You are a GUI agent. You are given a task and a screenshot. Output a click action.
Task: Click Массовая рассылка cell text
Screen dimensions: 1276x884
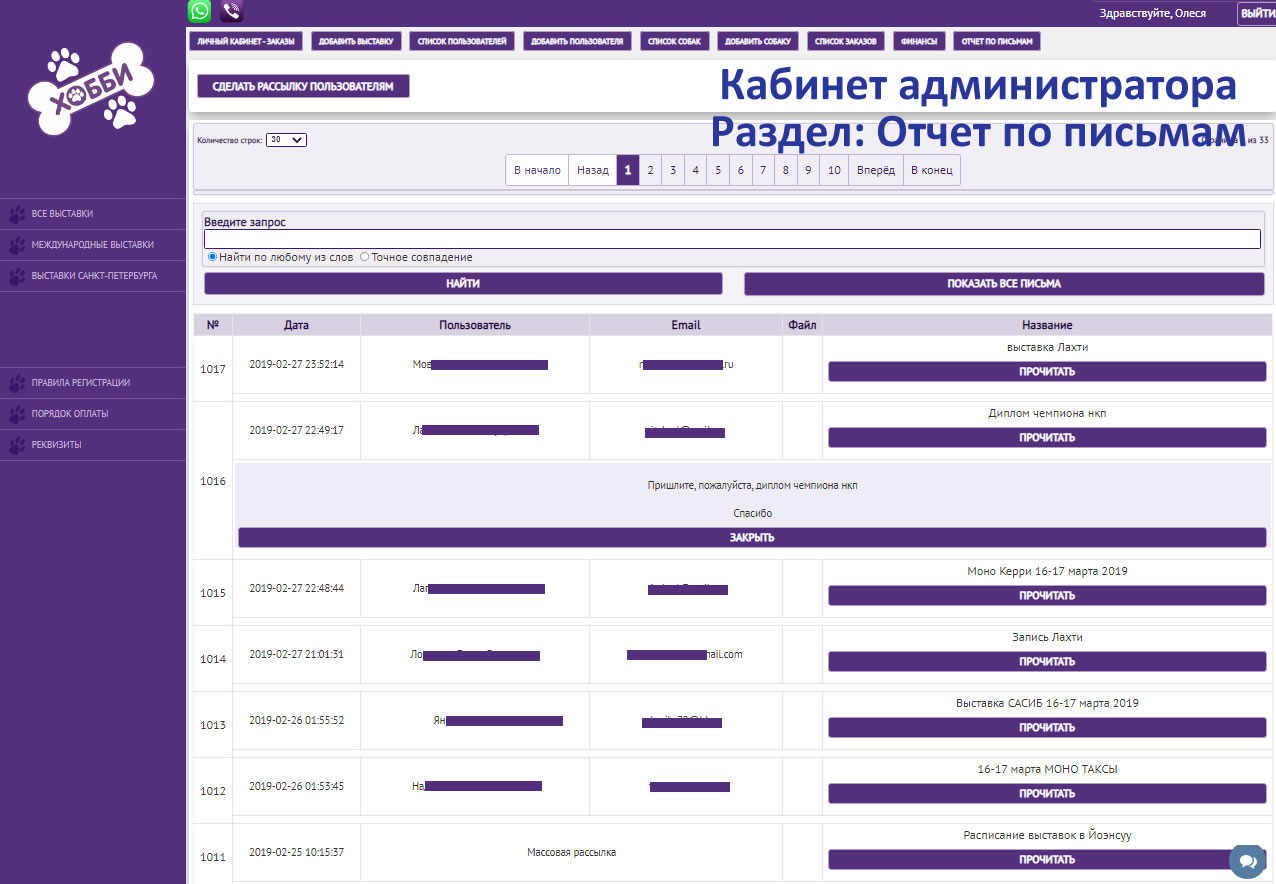[572, 852]
